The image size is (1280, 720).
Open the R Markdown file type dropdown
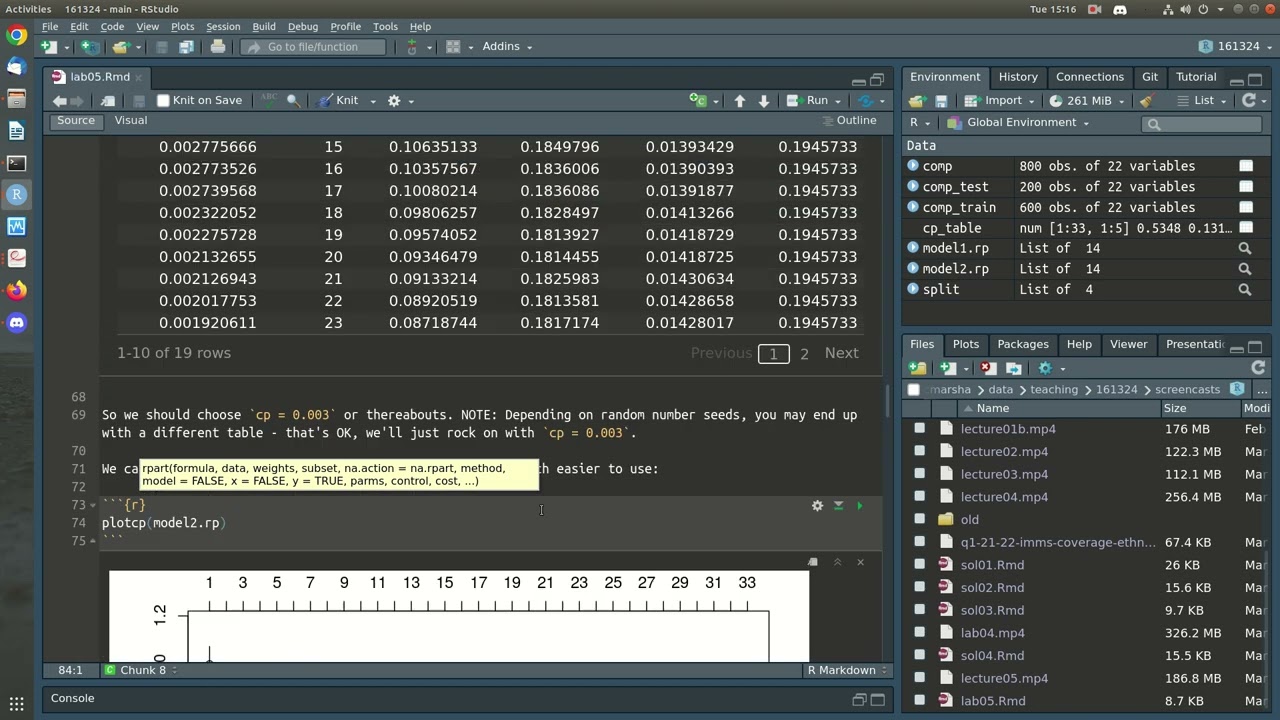point(846,670)
